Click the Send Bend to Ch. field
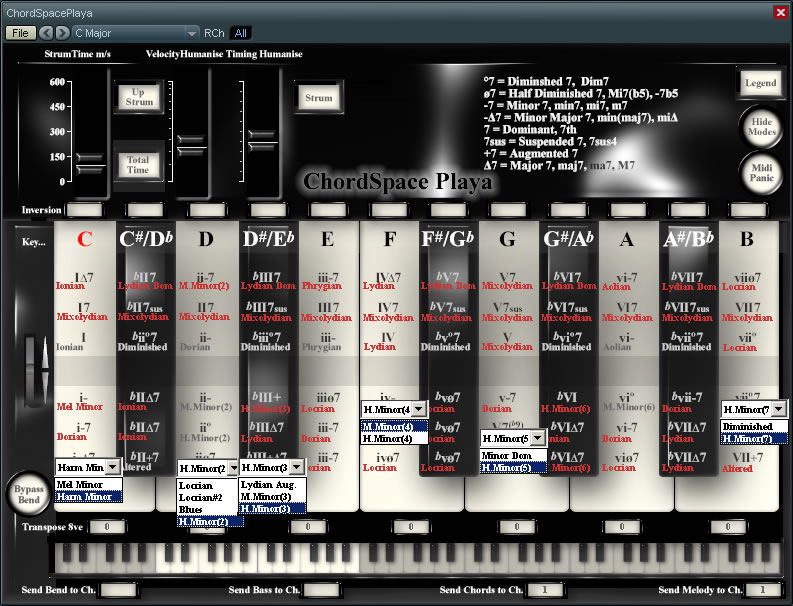This screenshot has width=793, height=606. tap(119, 589)
